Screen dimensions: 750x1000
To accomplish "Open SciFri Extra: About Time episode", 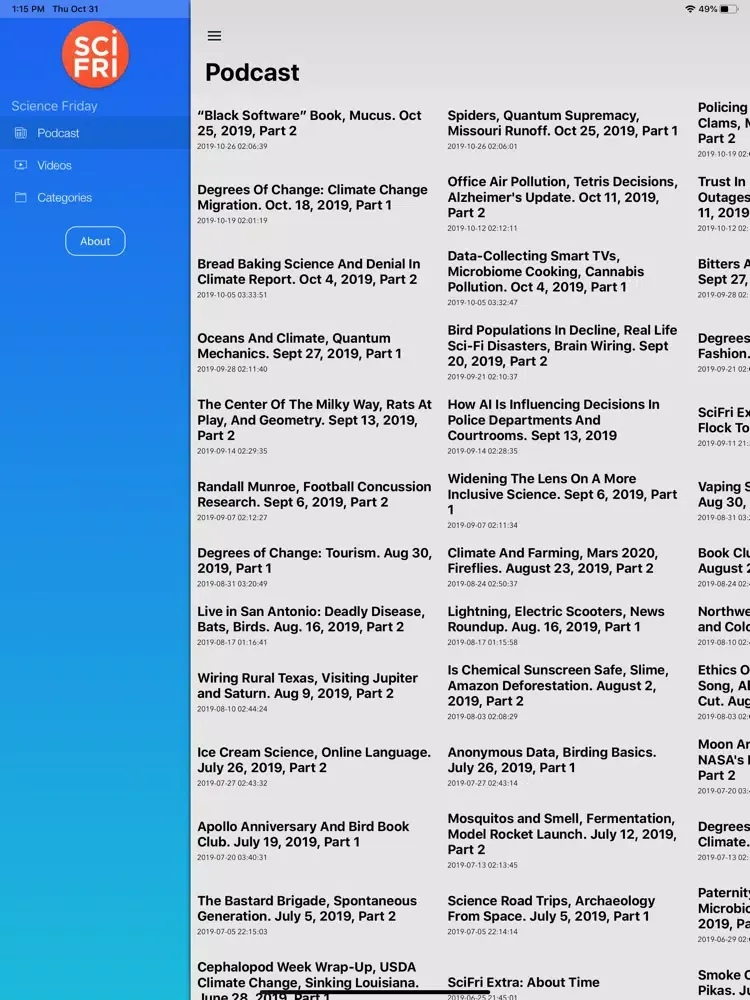I will [524, 982].
